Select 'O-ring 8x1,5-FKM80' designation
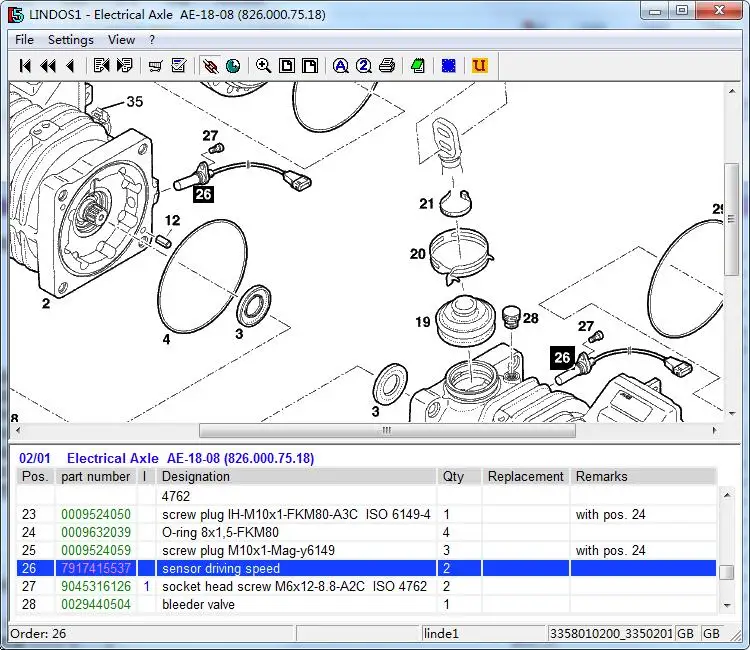The height and width of the screenshot is (650, 750). click(x=220, y=532)
